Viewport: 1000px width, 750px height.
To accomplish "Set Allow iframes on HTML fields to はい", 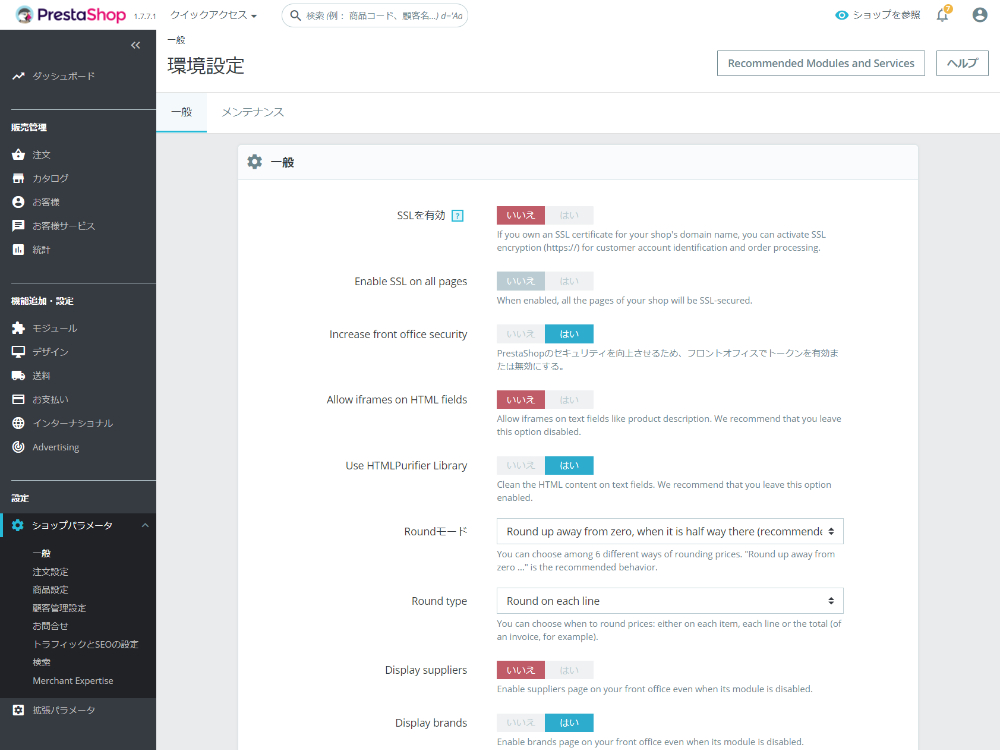I will (570, 400).
